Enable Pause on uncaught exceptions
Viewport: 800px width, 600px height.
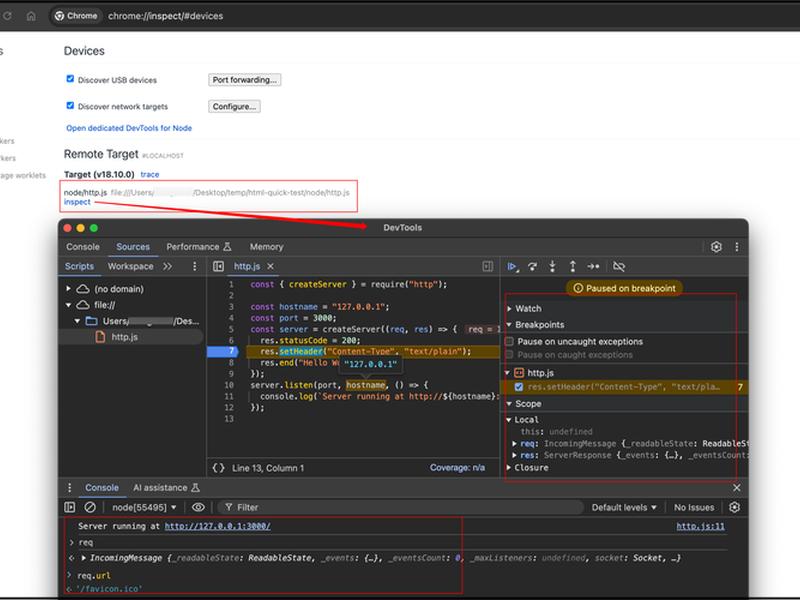tap(509, 341)
